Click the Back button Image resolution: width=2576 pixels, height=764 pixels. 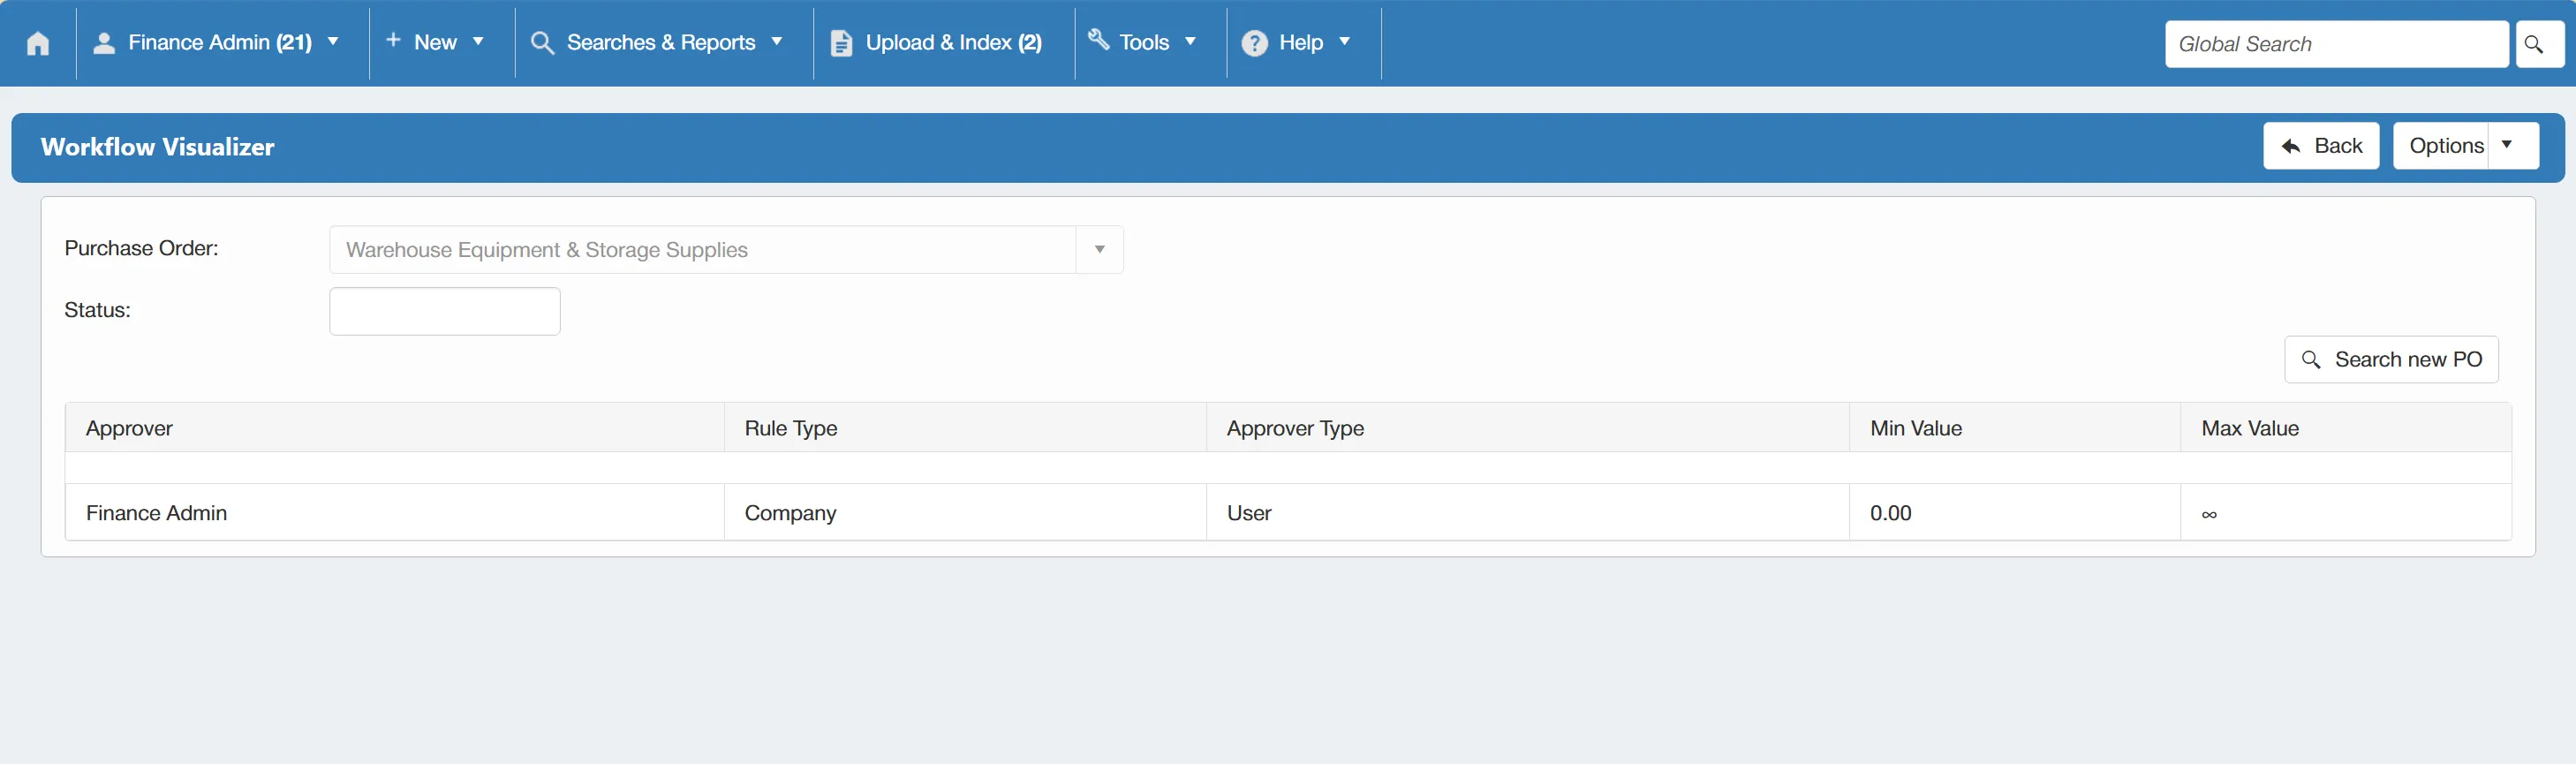pyautogui.click(x=2321, y=146)
